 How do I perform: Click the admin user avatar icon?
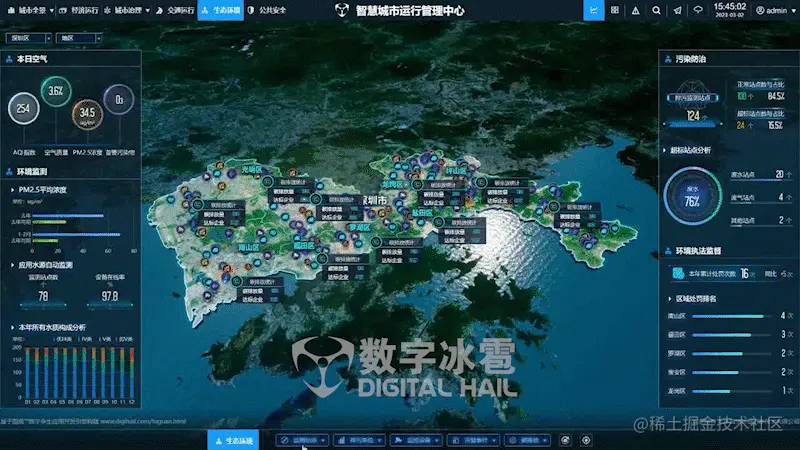pos(760,10)
